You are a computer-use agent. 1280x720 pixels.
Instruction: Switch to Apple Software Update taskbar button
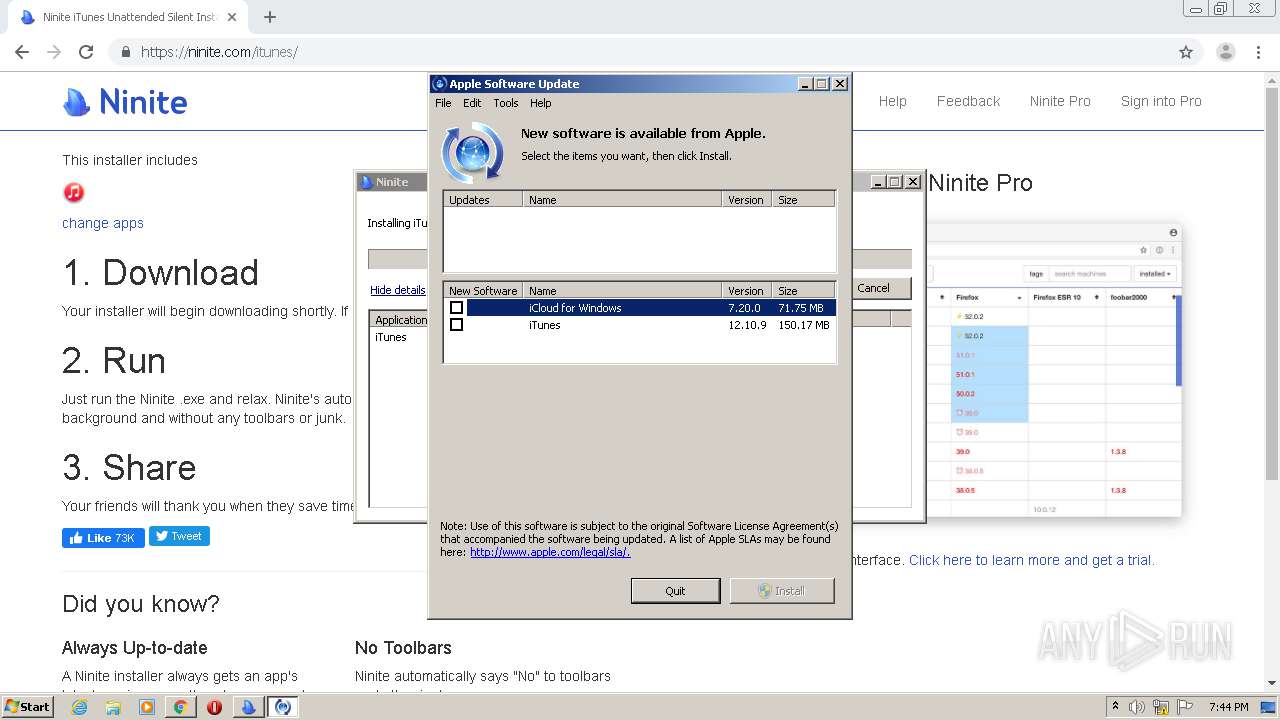click(283, 707)
